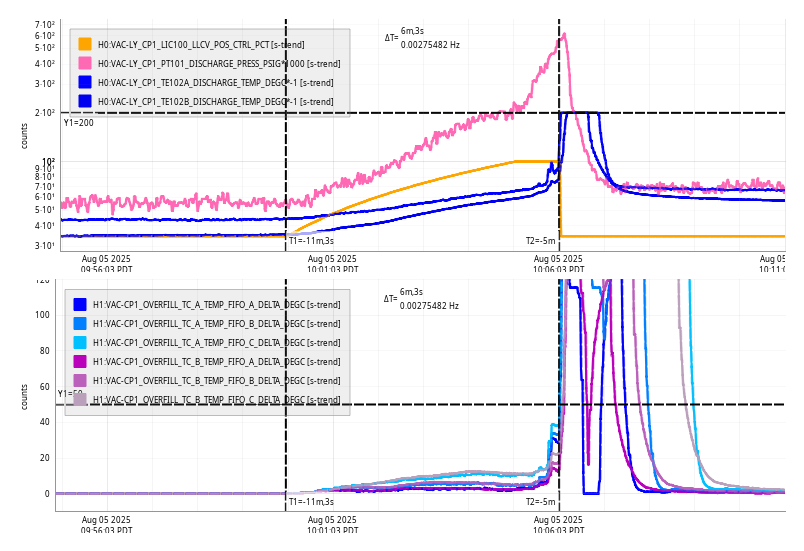Click the top plot's counts axis label
Viewport: 804px width, 551px height.
pos(25,137)
